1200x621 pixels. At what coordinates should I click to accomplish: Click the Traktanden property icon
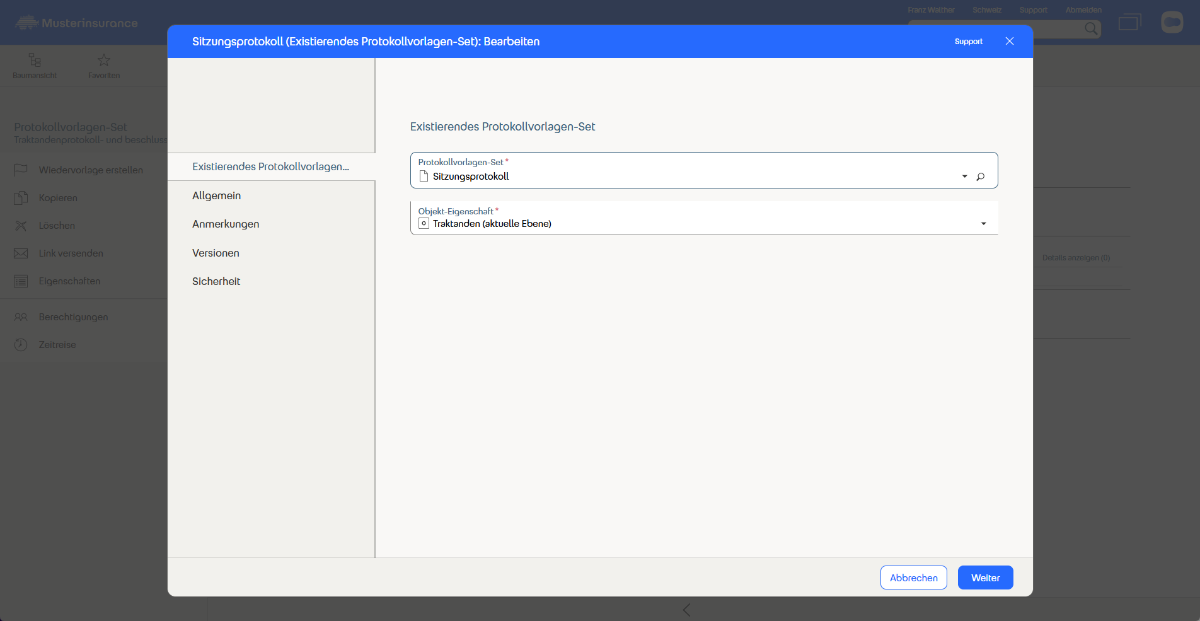(423, 224)
